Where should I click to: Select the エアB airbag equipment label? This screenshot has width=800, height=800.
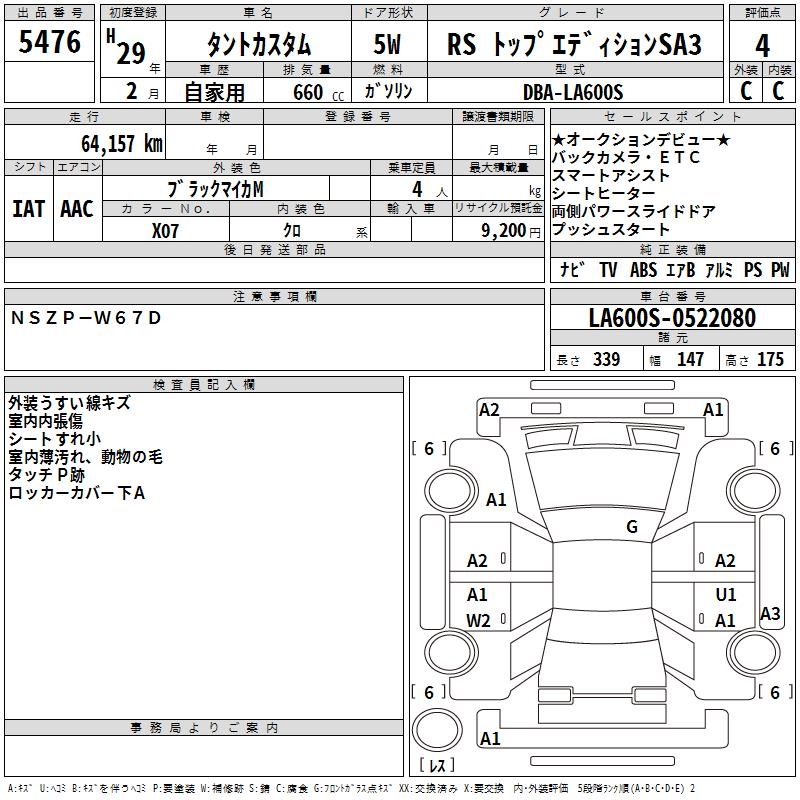[680, 270]
